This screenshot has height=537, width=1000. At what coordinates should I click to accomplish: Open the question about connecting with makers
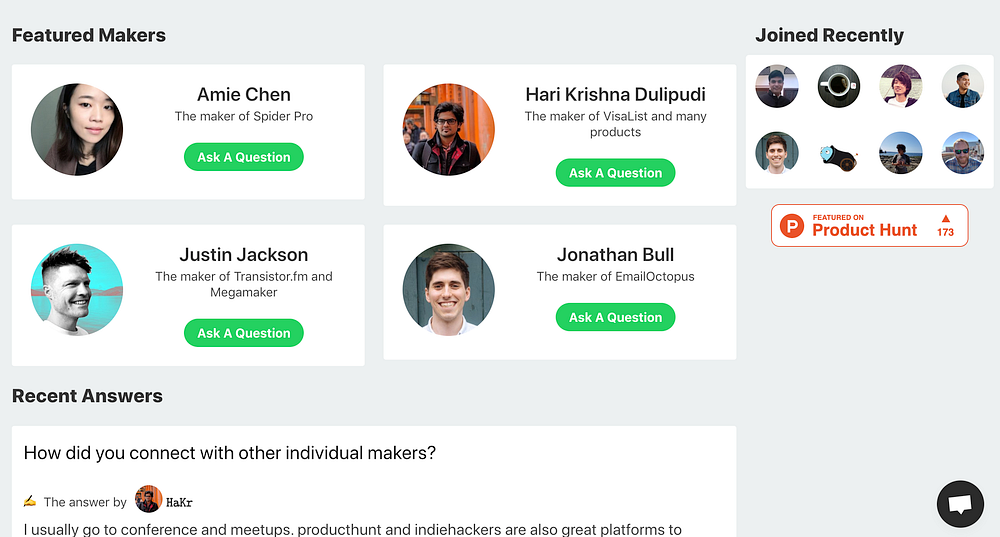(230, 453)
